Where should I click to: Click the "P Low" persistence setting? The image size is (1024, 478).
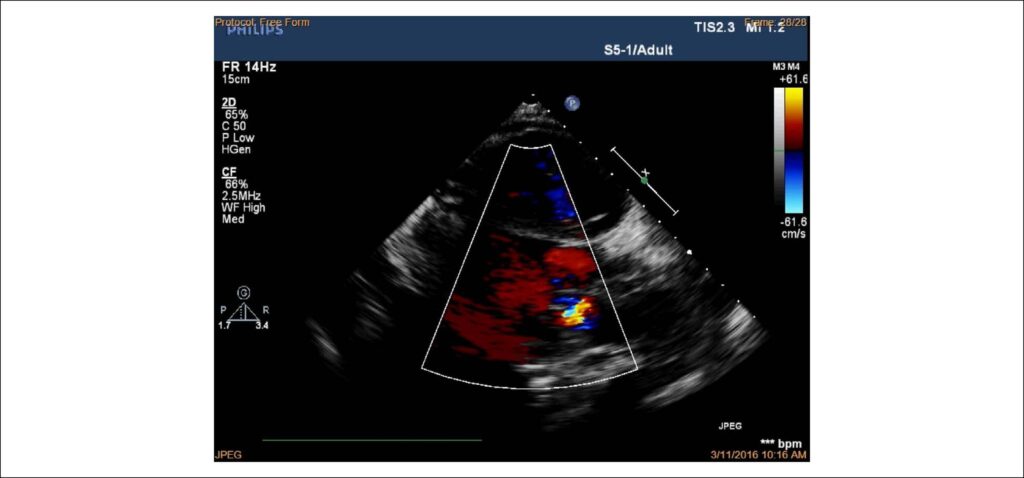pyautogui.click(x=238, y=138)
